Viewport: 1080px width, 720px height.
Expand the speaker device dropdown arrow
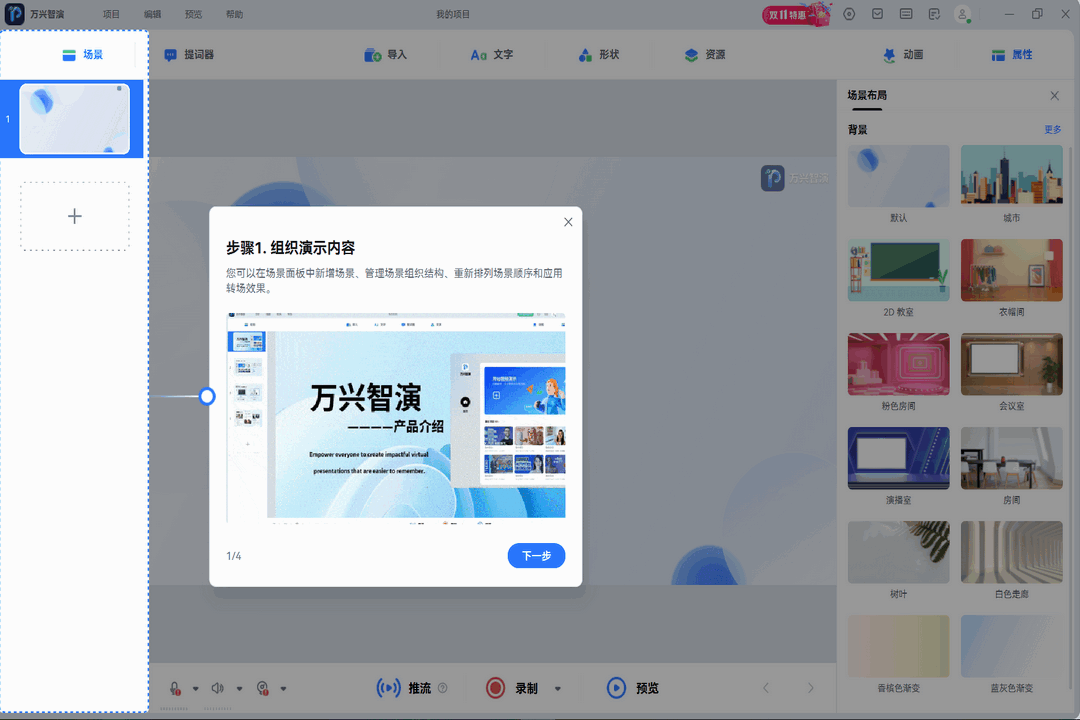240,688
